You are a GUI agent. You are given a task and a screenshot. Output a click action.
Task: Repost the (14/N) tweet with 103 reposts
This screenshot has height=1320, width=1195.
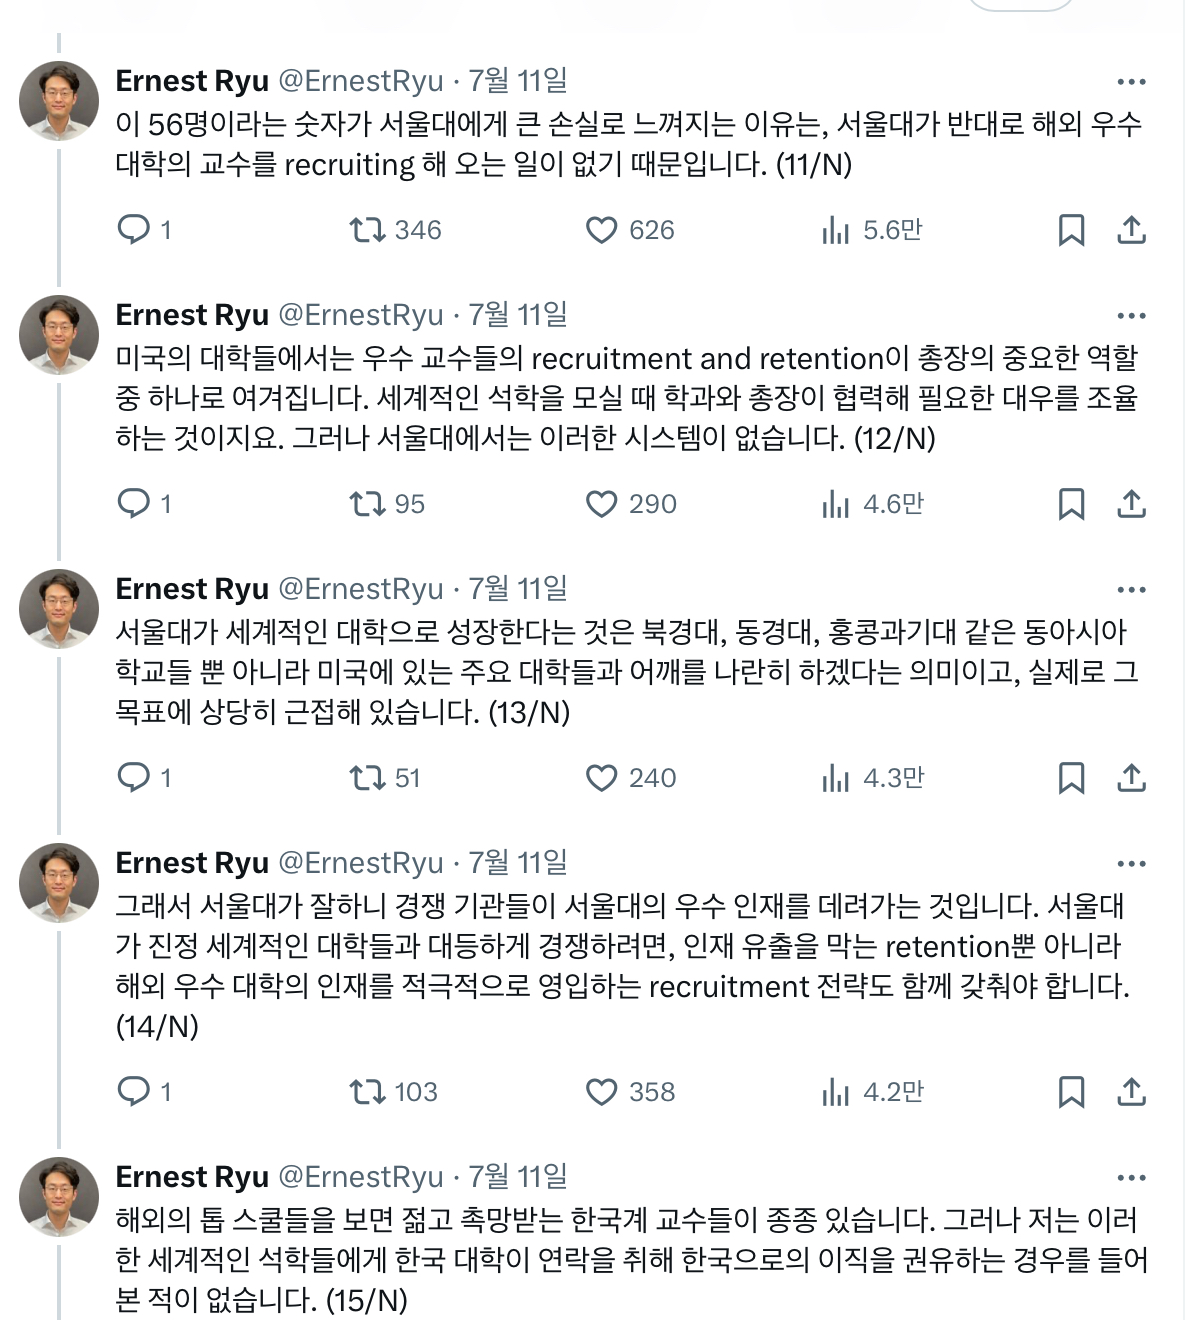click(x=366, y=1092)
